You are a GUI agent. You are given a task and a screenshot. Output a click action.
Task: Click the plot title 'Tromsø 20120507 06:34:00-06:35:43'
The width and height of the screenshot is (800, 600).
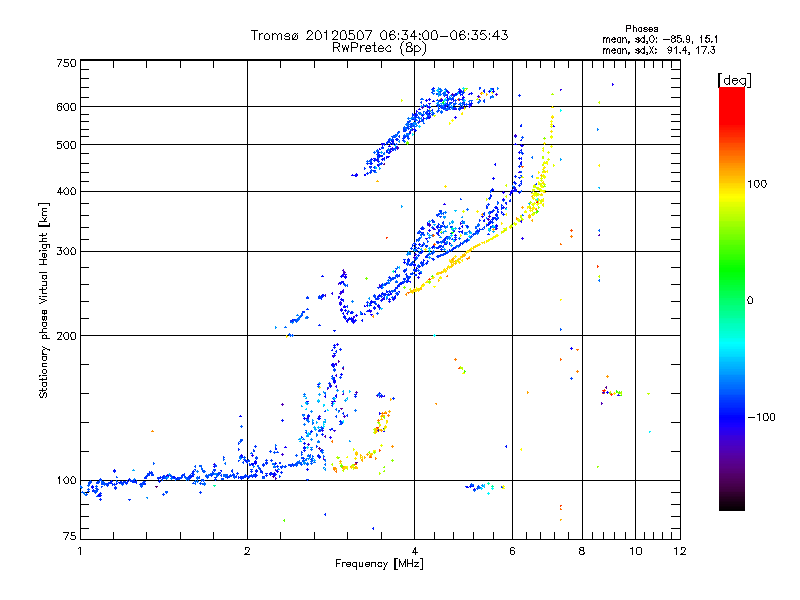coord(379,35)
